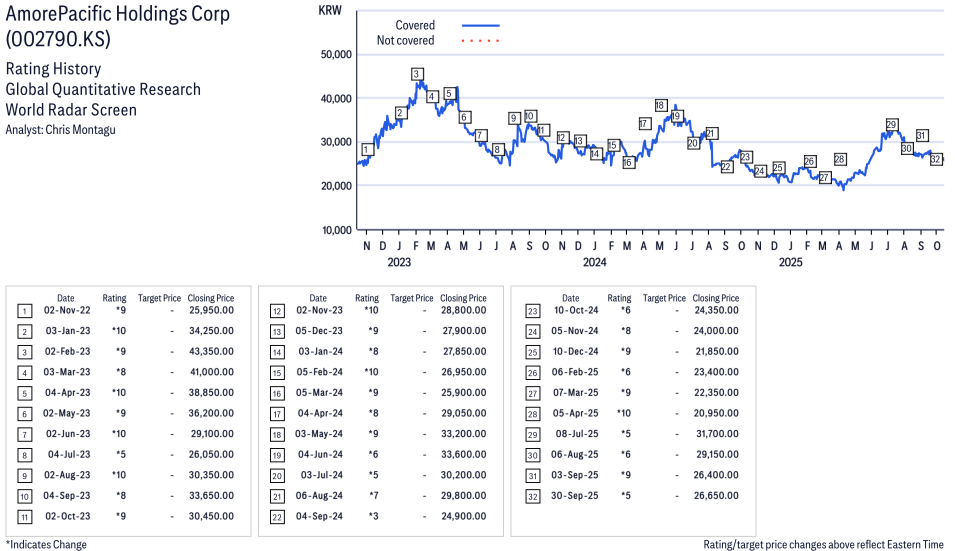
Task: Click the *Indicates Change footnote
Action: pyautogui.click(x=46, y=544)
